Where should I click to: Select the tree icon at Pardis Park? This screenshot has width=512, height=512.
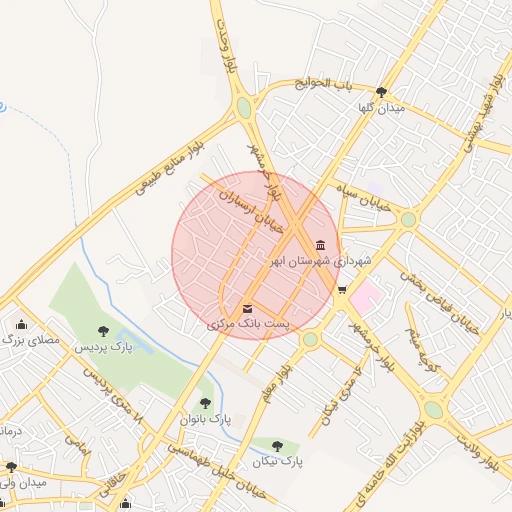point(103,331)
